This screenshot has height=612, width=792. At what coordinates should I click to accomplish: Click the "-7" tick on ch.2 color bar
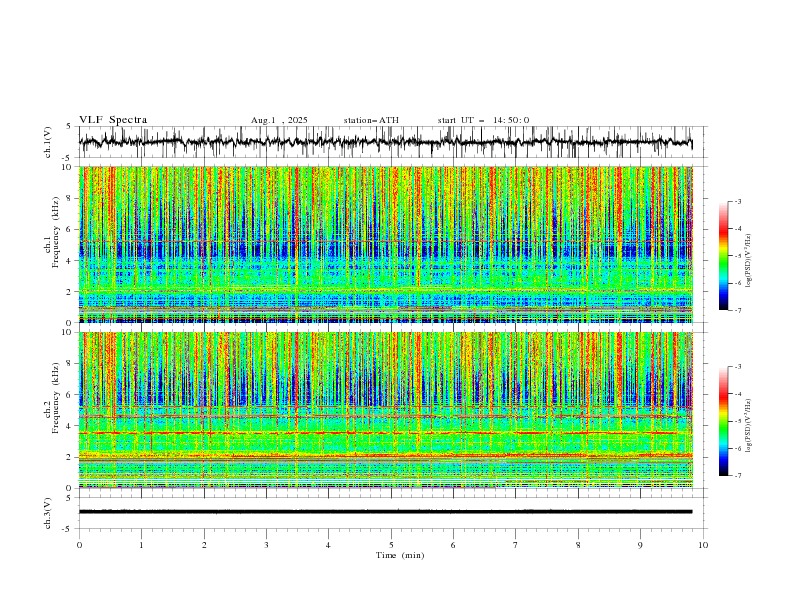pos(737,476)
